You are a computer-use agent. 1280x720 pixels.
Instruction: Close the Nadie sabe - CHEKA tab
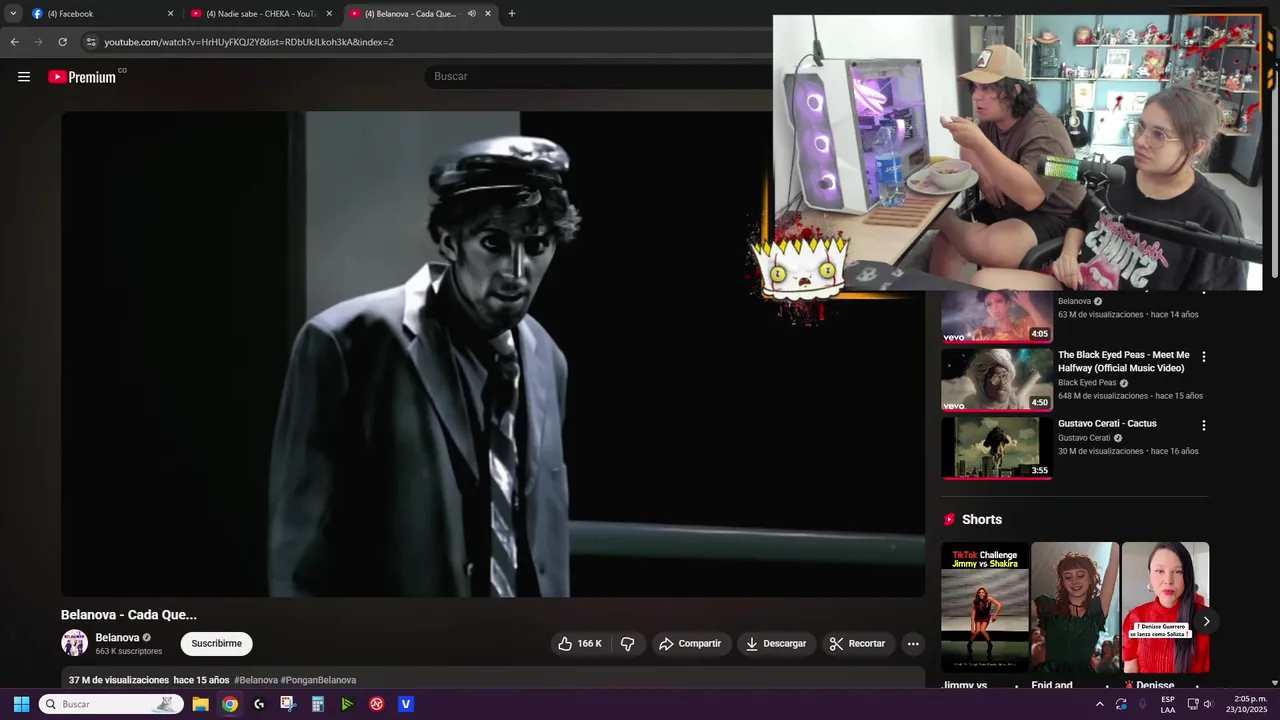(329, 14)
